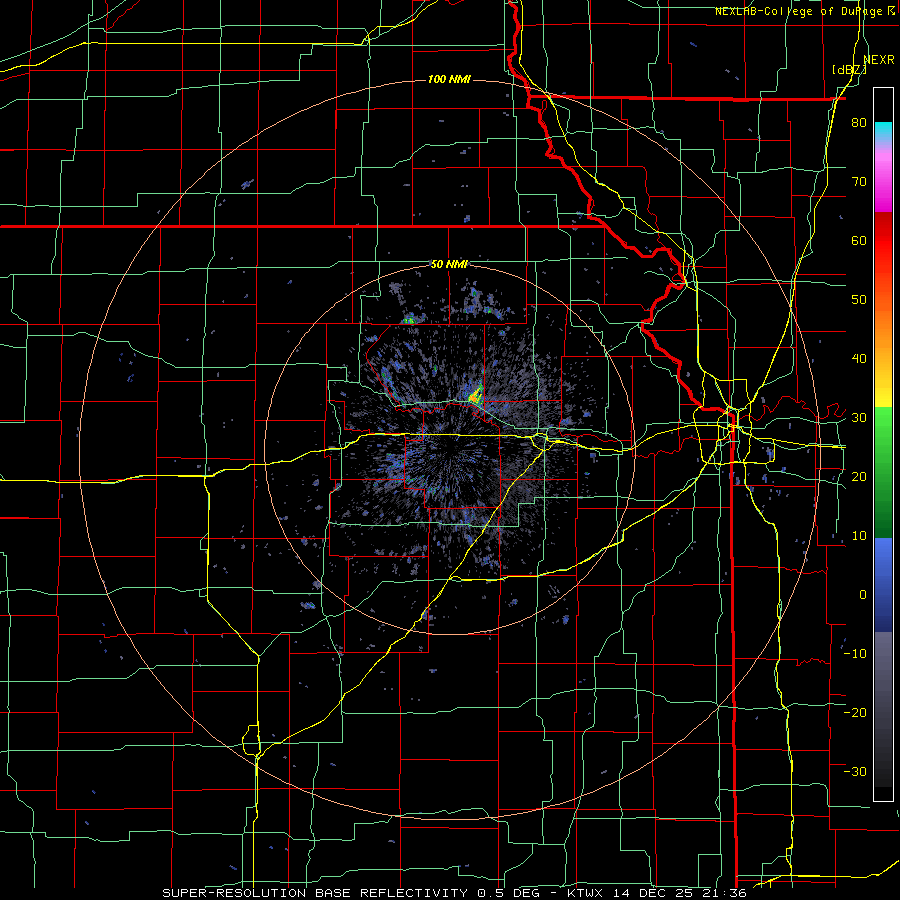Click the 50 NMI range ring label
The image size is (900, 900).
point(449,264)
